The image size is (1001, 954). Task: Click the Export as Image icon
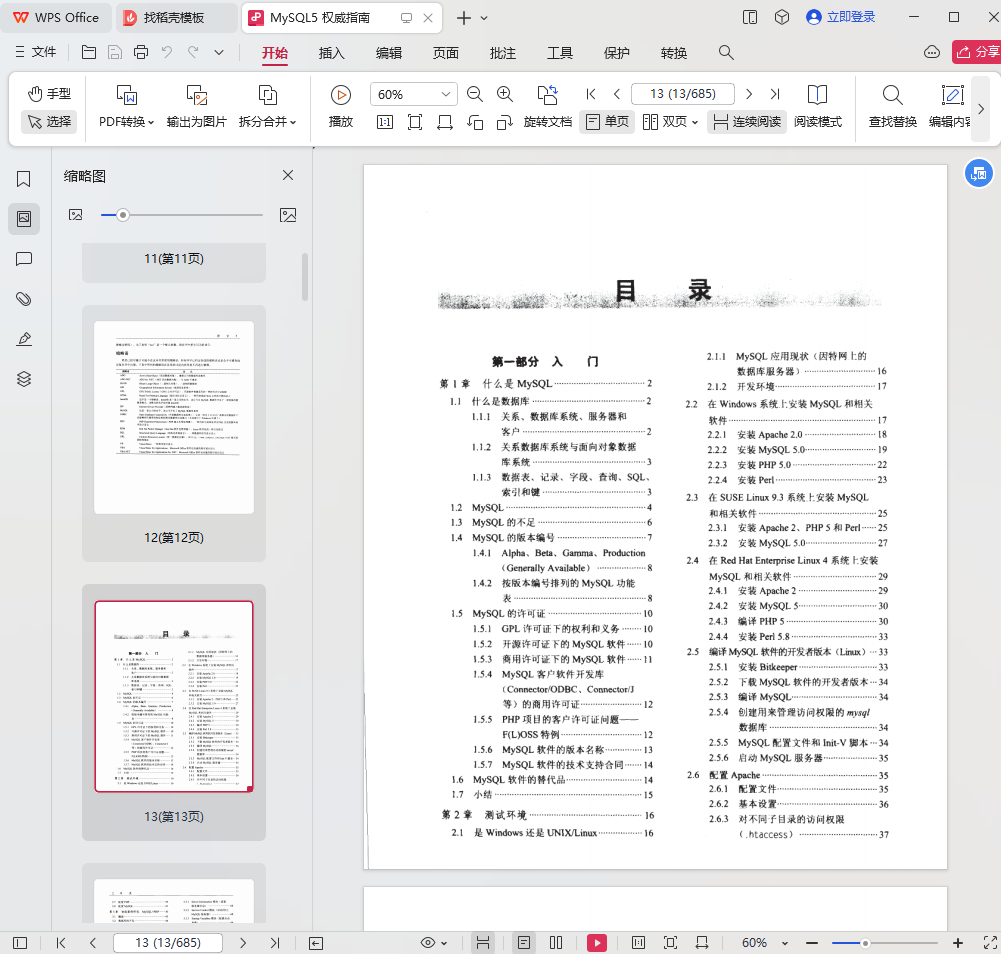point(196,95)
